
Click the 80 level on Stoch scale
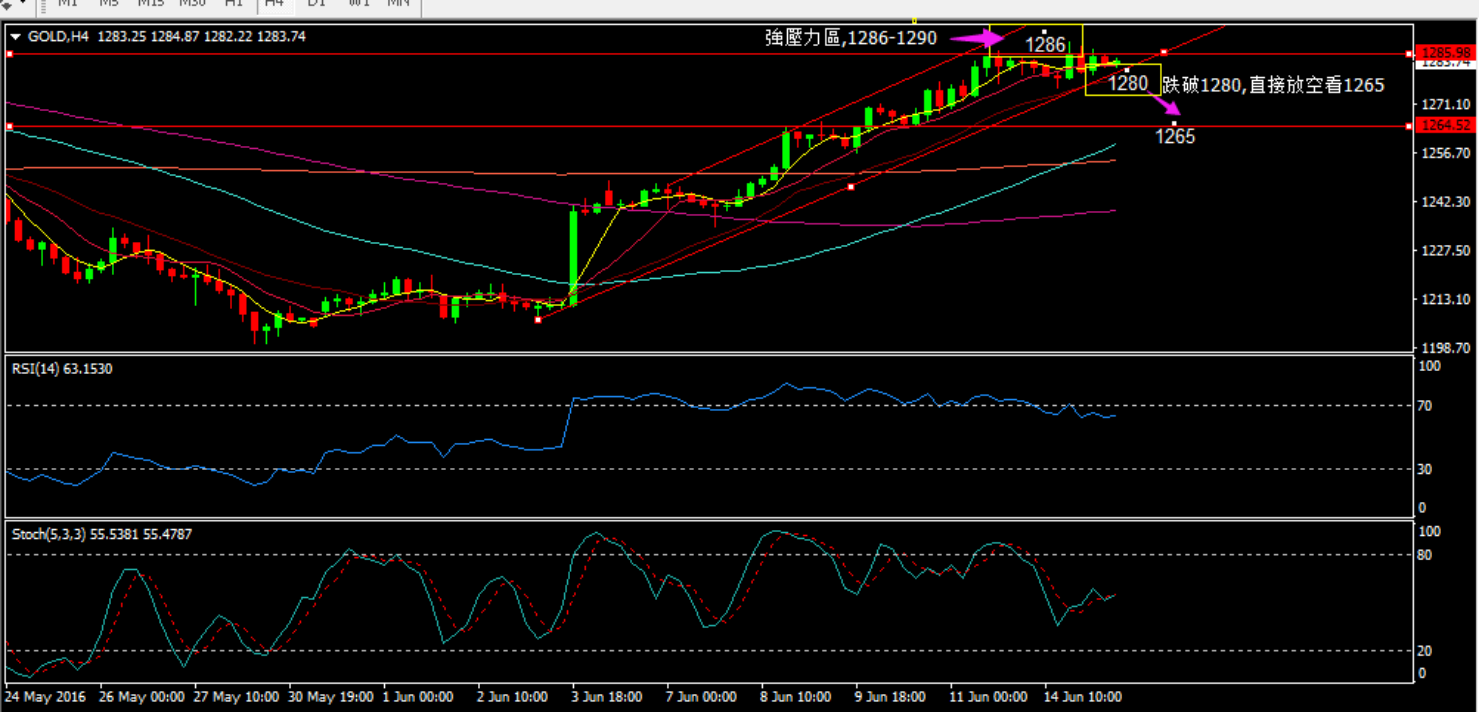tap(1424, 555)
